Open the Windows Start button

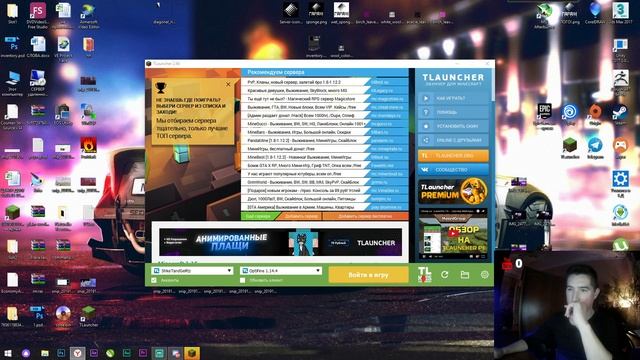(7, 353)
